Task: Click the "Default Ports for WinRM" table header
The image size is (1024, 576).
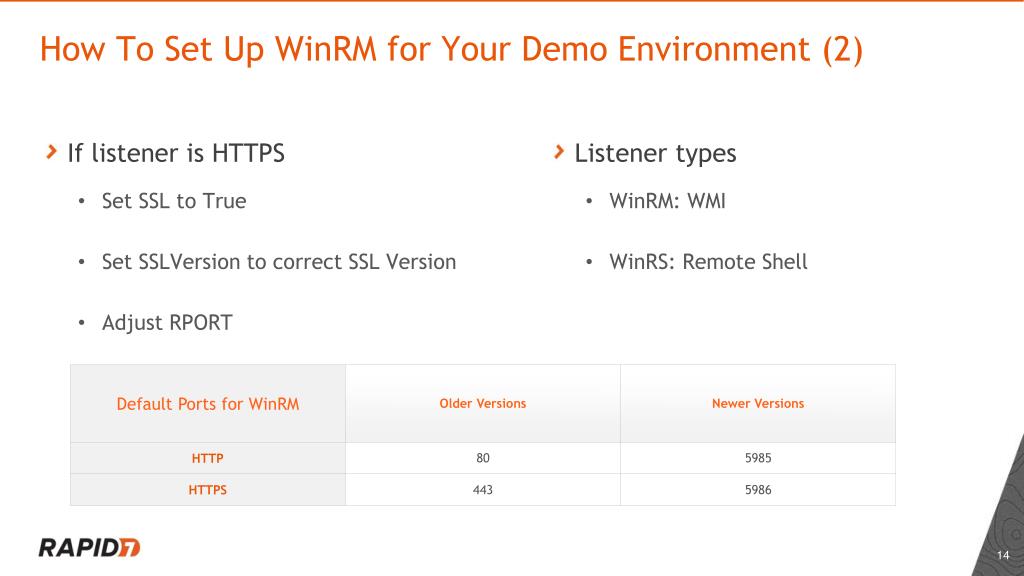Action: pyautogui.click(x=208, y=404)
